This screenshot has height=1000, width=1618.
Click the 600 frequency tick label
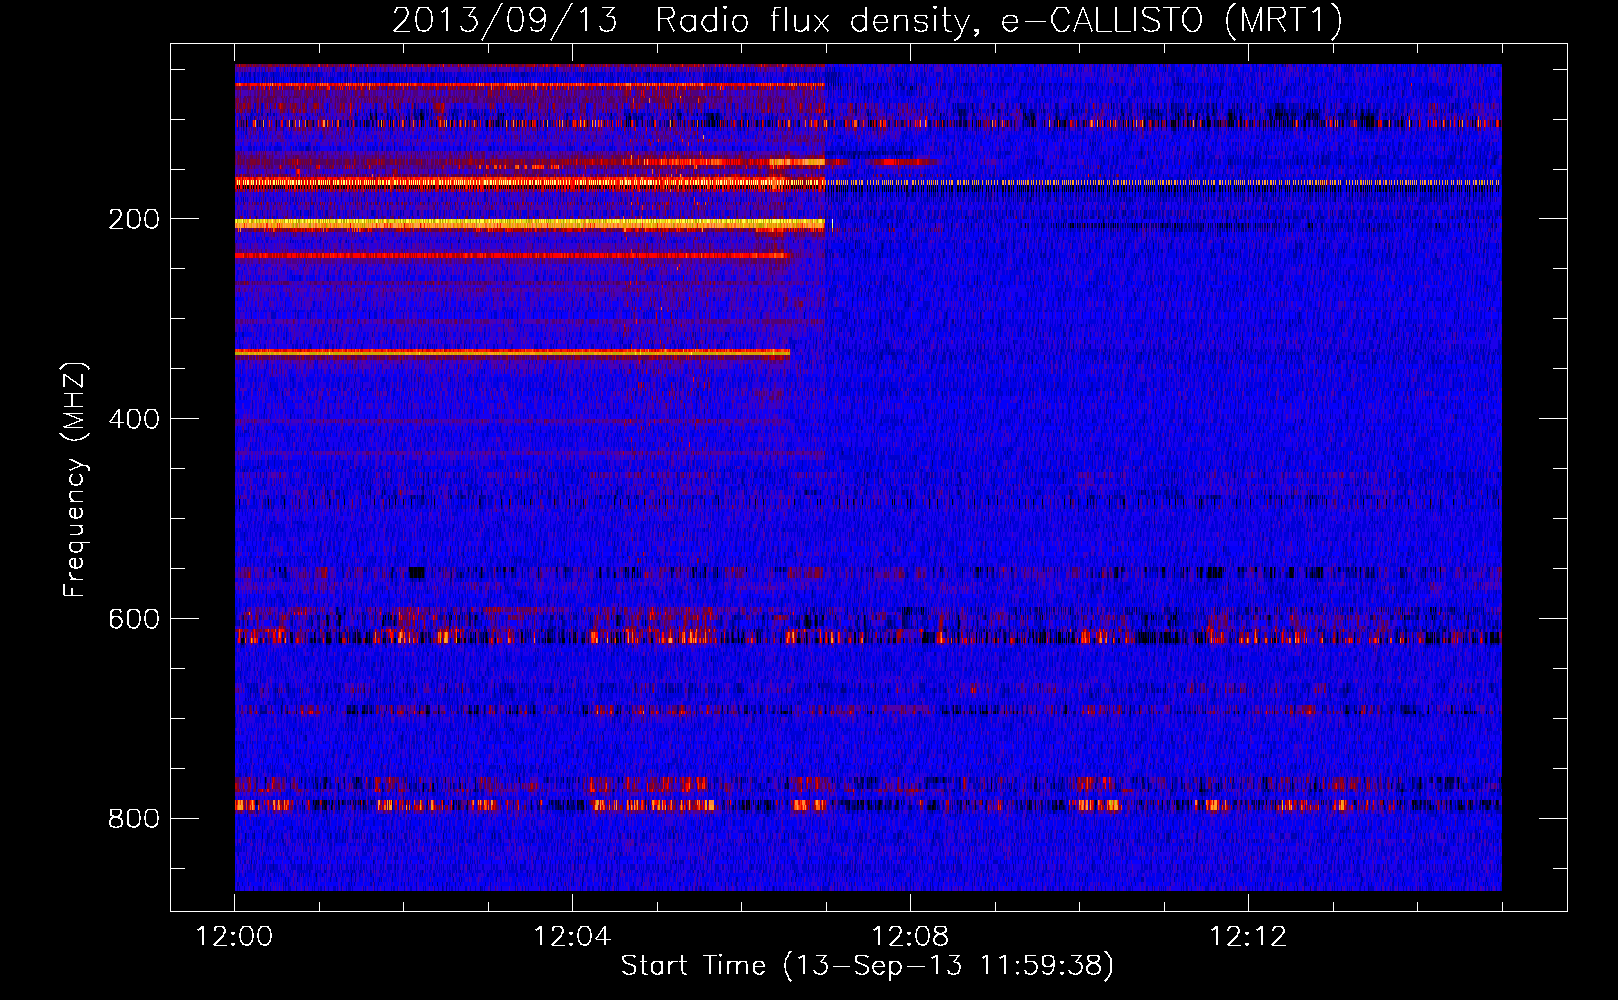134,619
